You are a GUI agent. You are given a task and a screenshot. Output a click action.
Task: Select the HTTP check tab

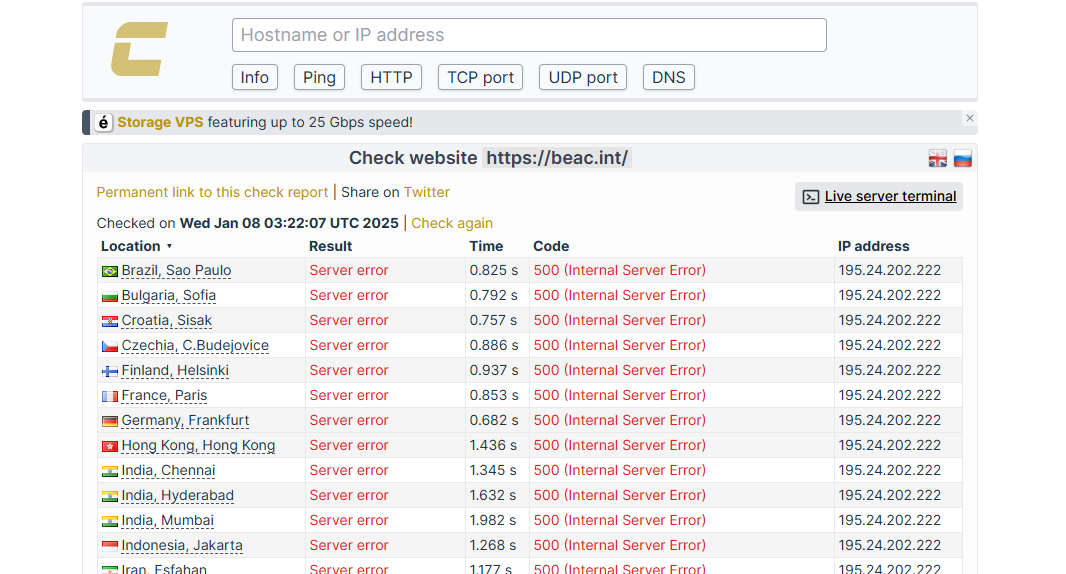391,77
